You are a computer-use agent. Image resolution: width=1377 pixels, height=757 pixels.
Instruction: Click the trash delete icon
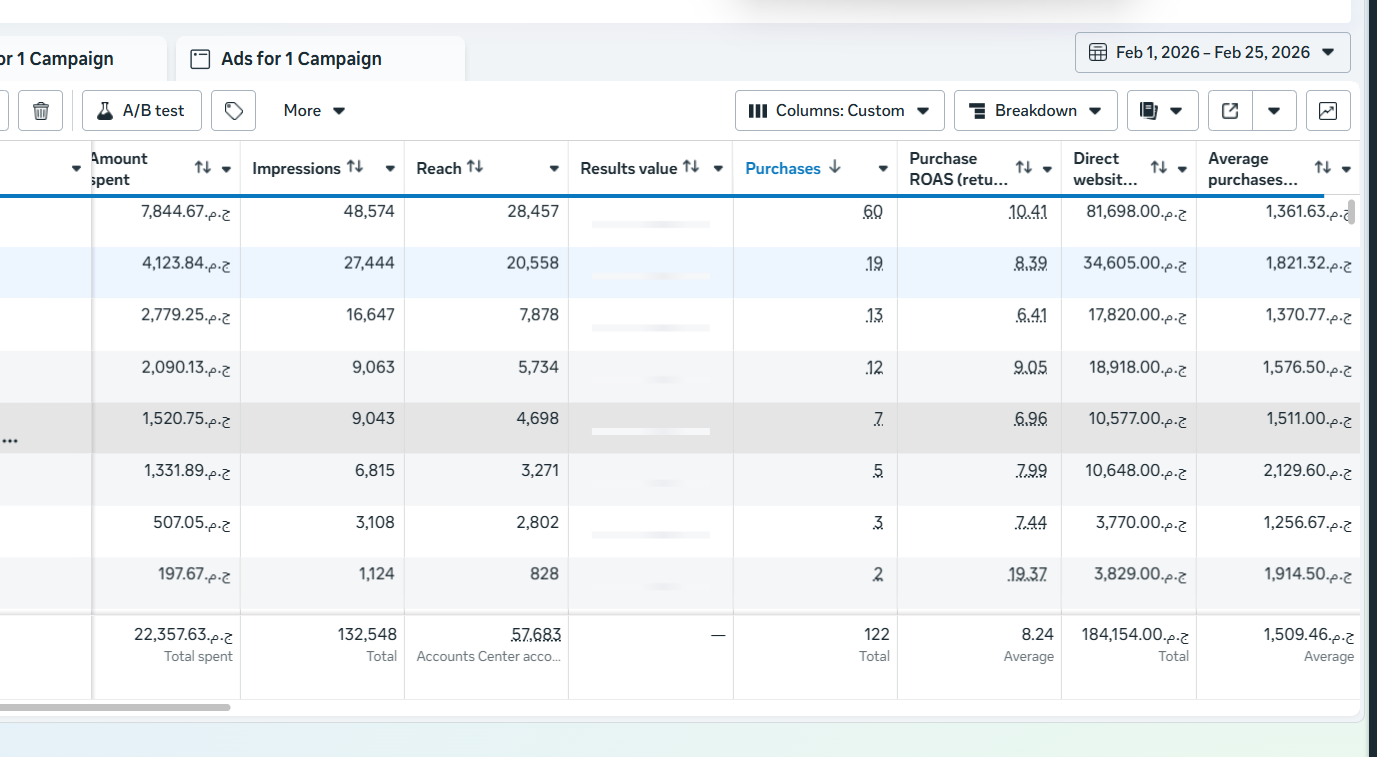pyautogui.click(x=41, y=111)
